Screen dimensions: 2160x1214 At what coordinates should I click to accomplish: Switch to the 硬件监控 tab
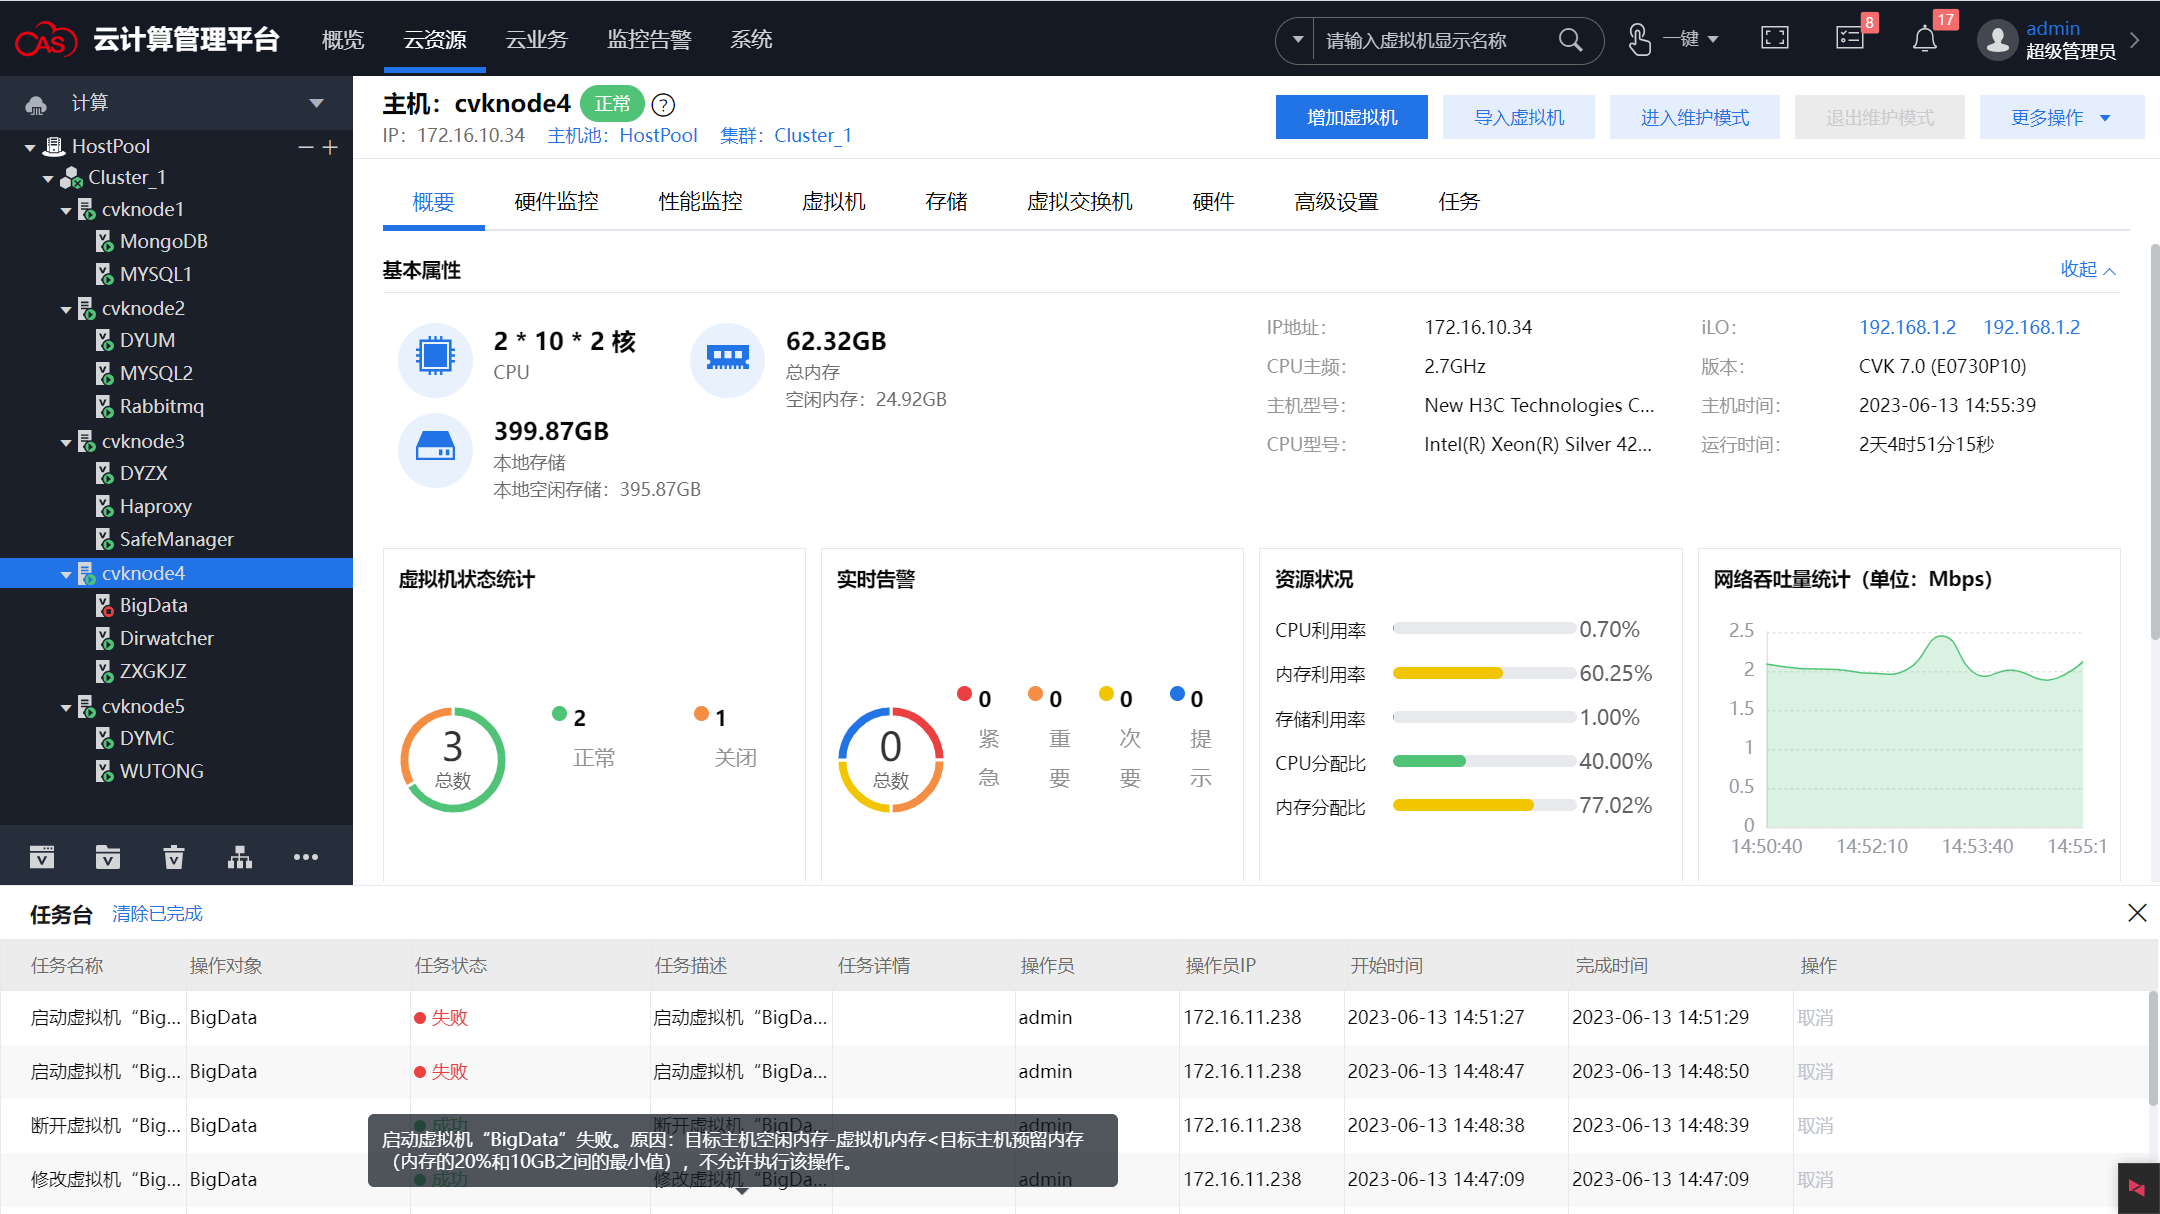(x=556, y=202)
